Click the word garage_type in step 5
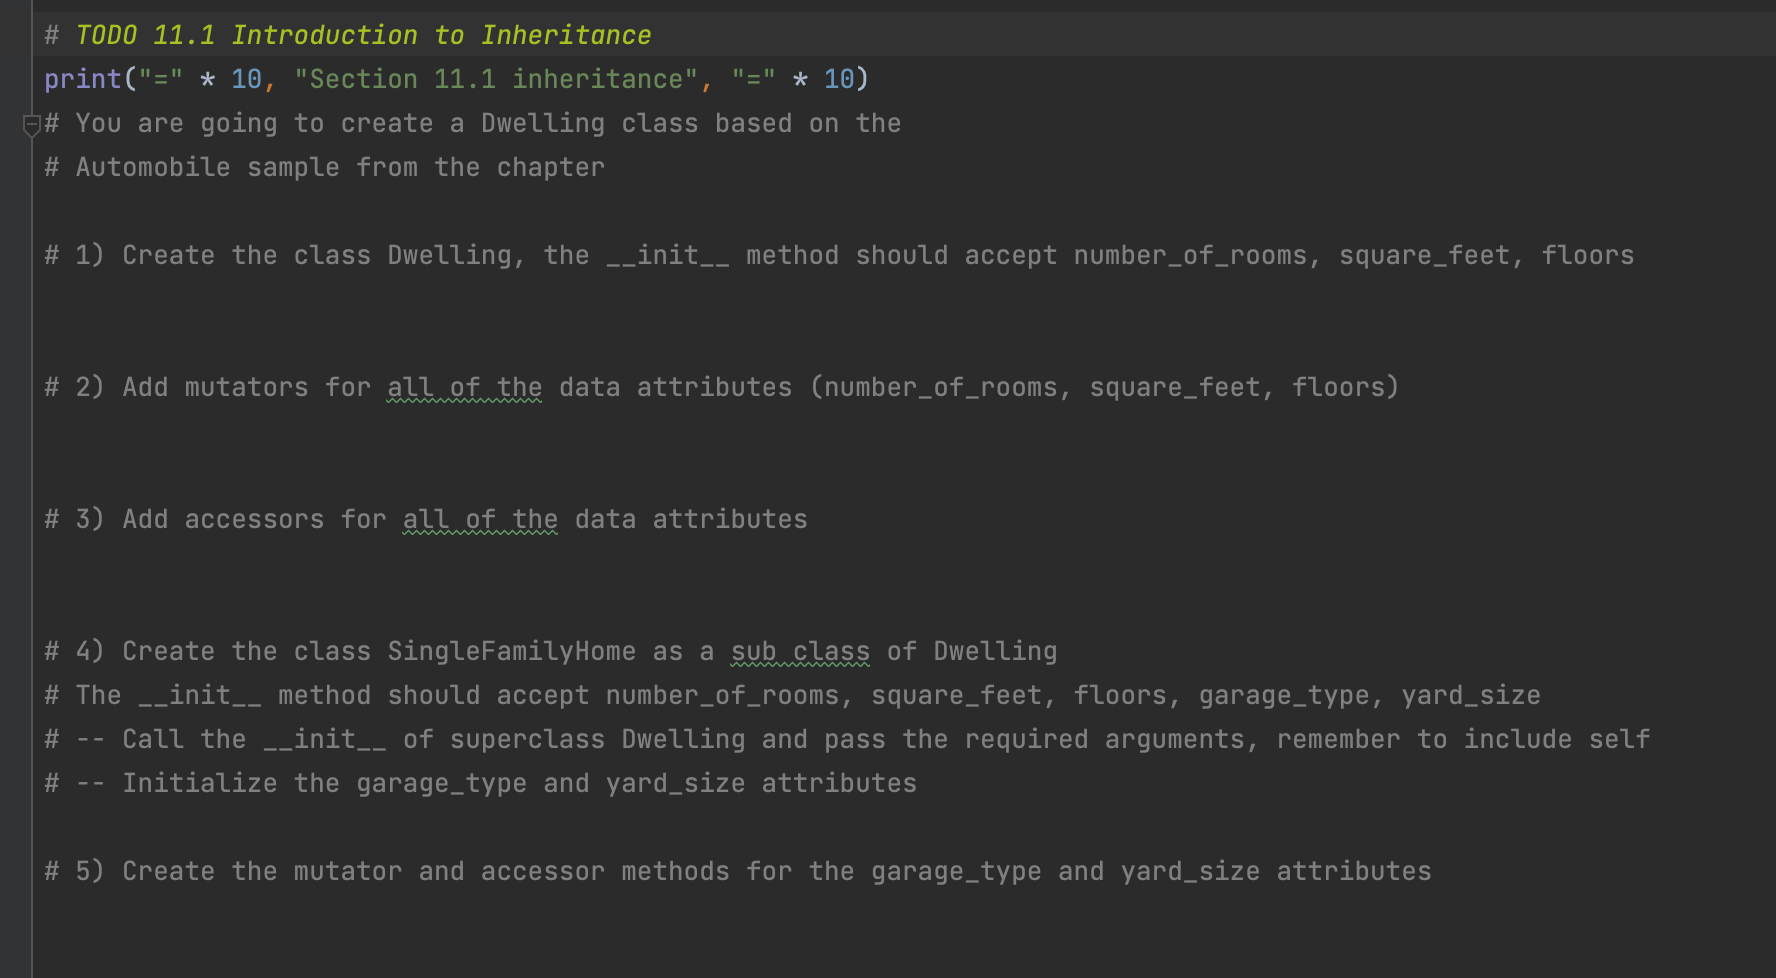 click(x=955, y=871)
